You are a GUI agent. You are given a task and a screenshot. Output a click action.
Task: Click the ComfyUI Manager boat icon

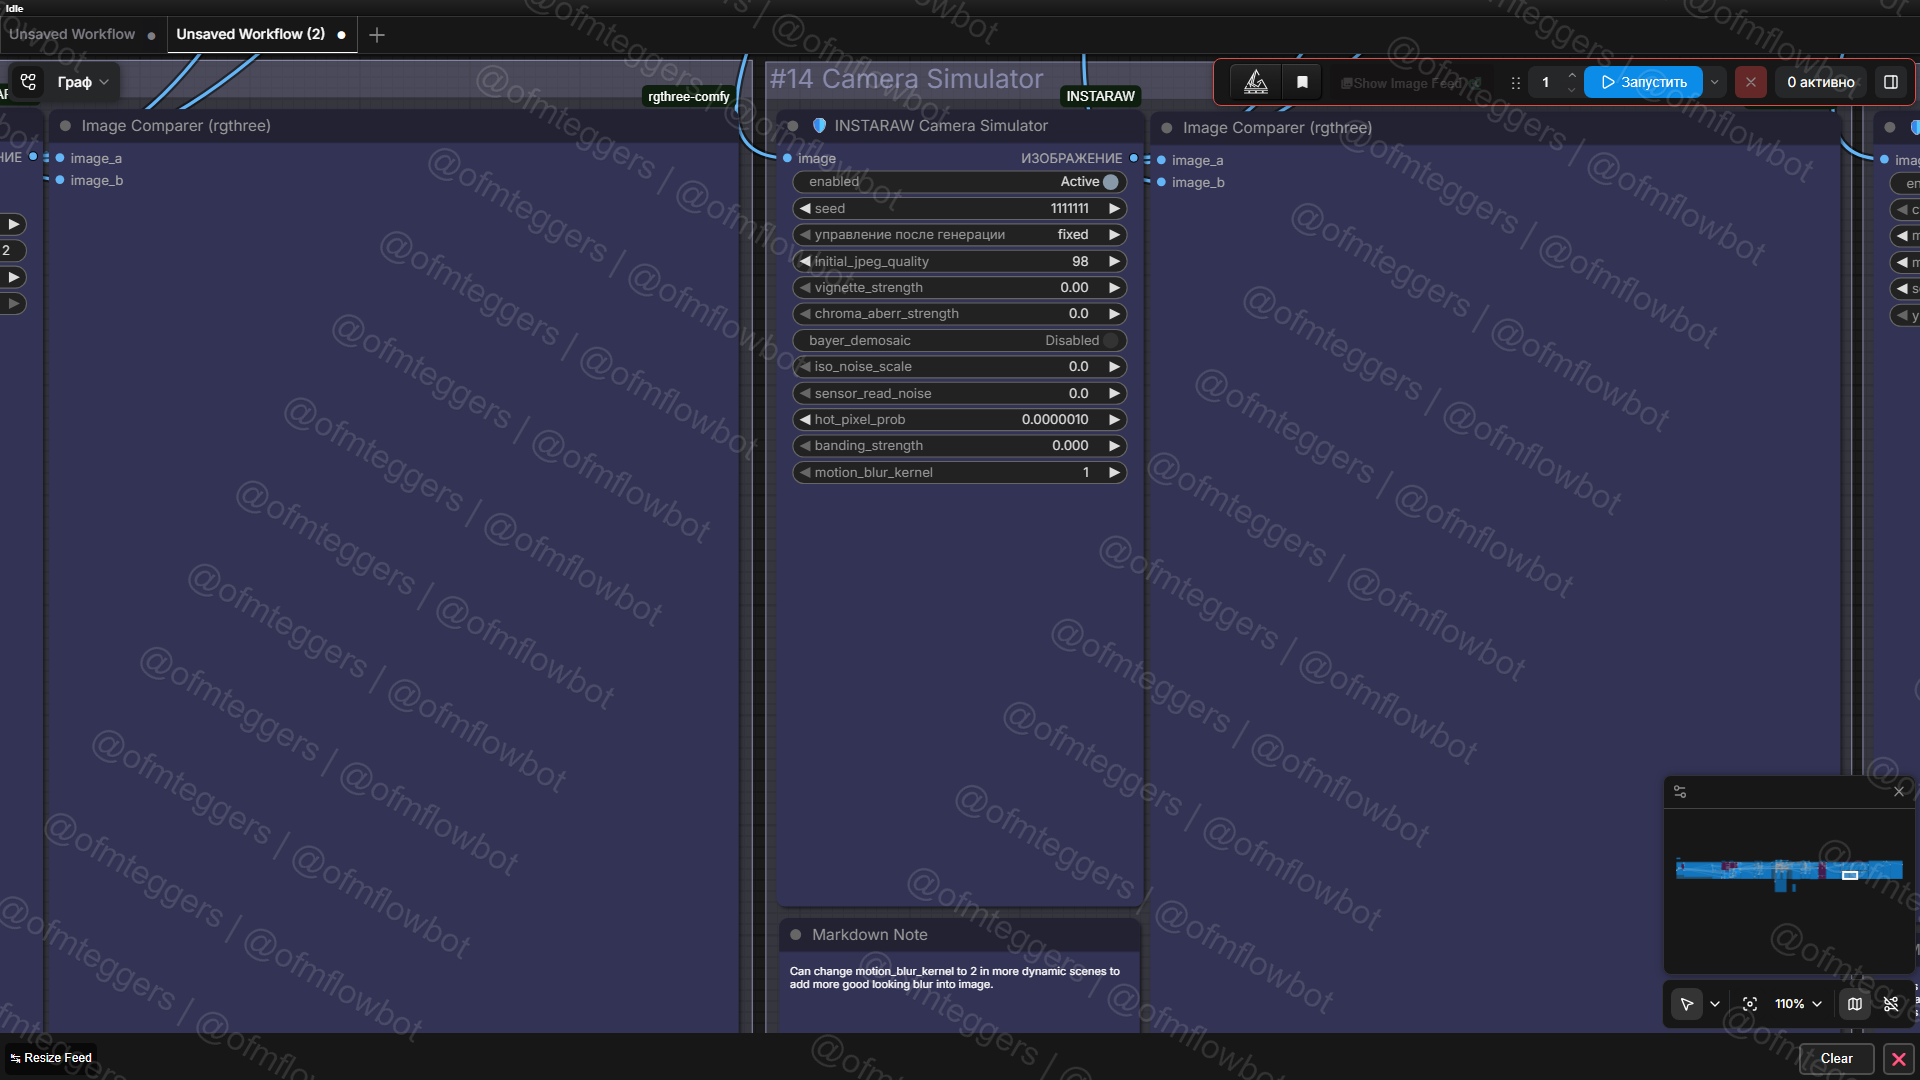pyautogui.click(x=1255, y=82)
